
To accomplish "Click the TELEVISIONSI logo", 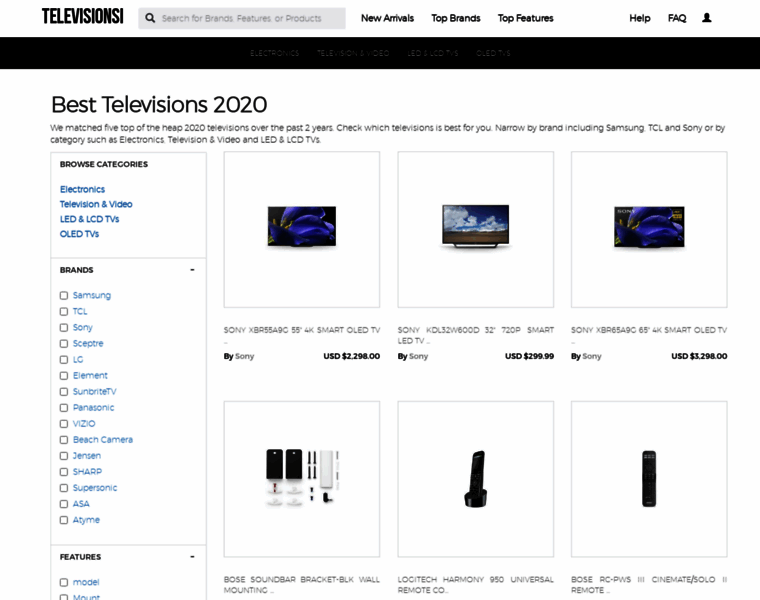I will click(82, 16).
